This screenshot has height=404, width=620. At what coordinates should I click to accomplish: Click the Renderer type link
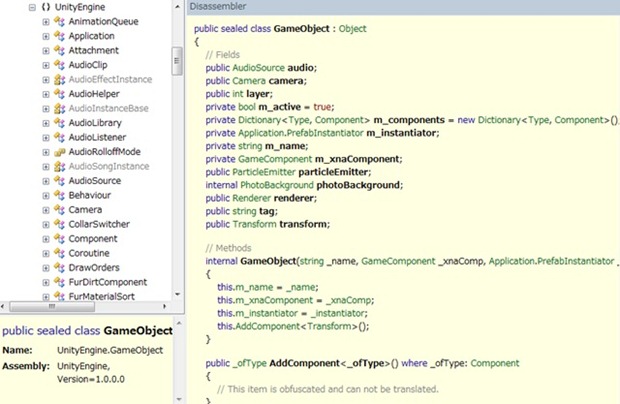click(249, 198)
